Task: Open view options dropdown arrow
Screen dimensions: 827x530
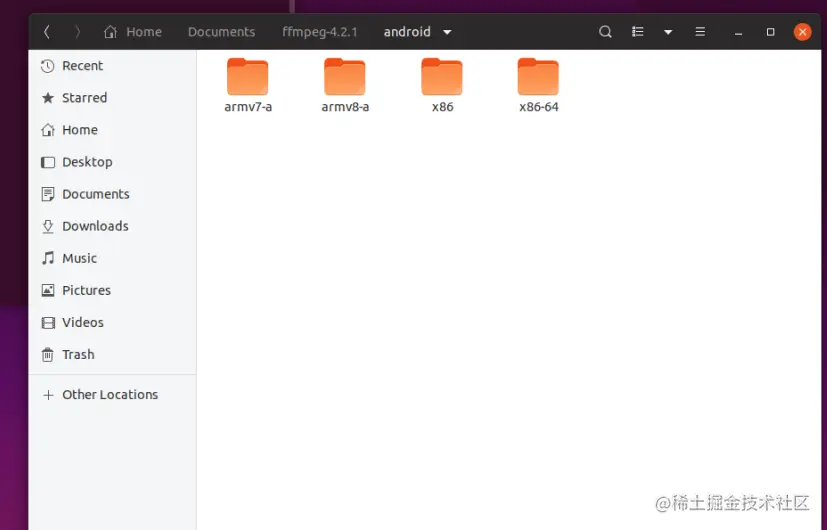Action: click(x=668, y=32)
